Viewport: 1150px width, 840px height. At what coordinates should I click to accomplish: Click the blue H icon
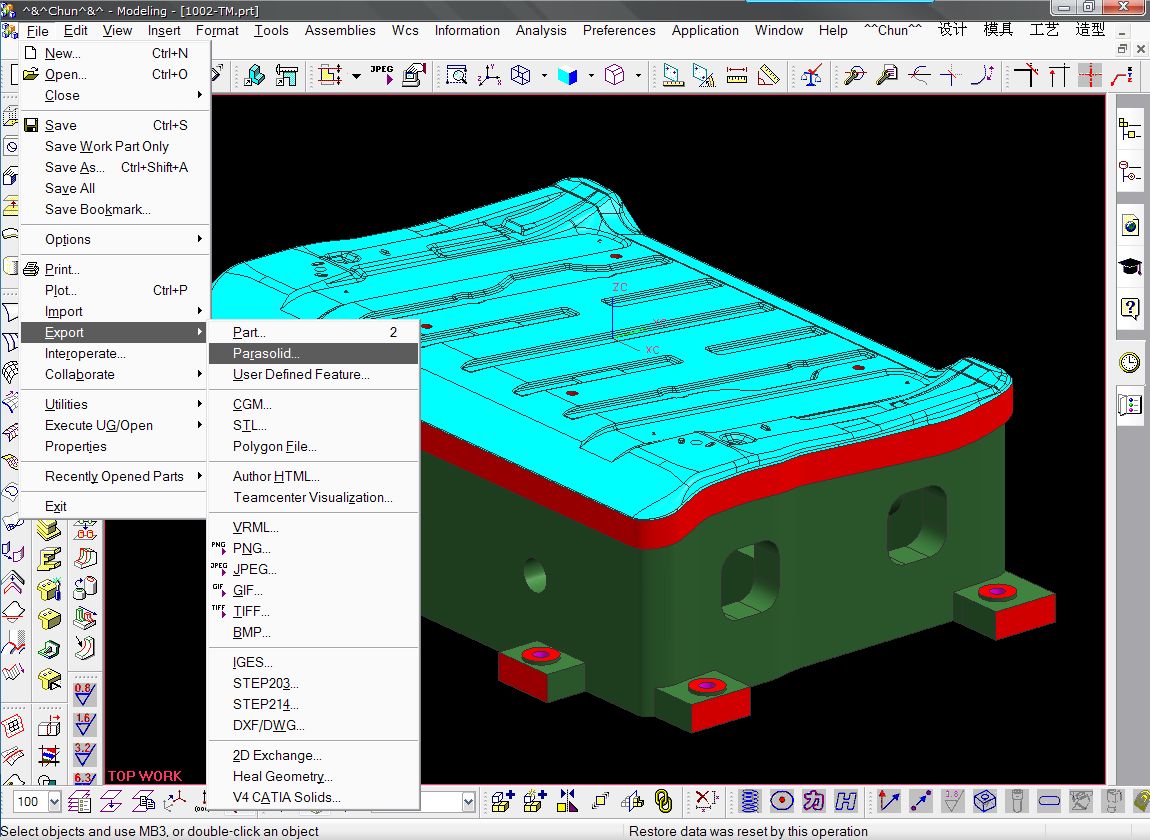846,801
